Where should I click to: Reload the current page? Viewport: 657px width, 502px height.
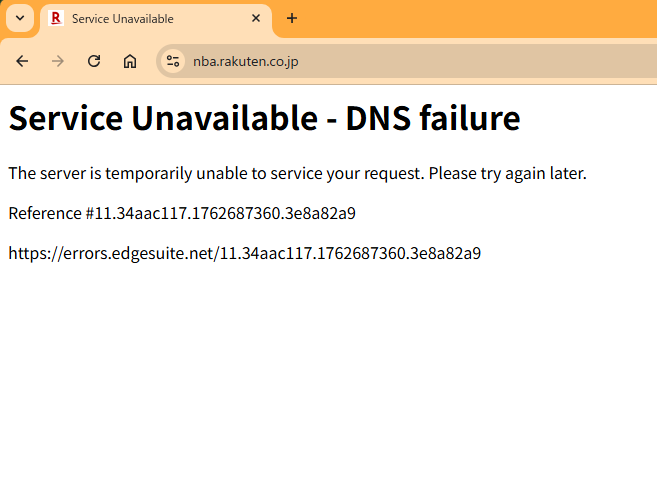tap(94, 61)
